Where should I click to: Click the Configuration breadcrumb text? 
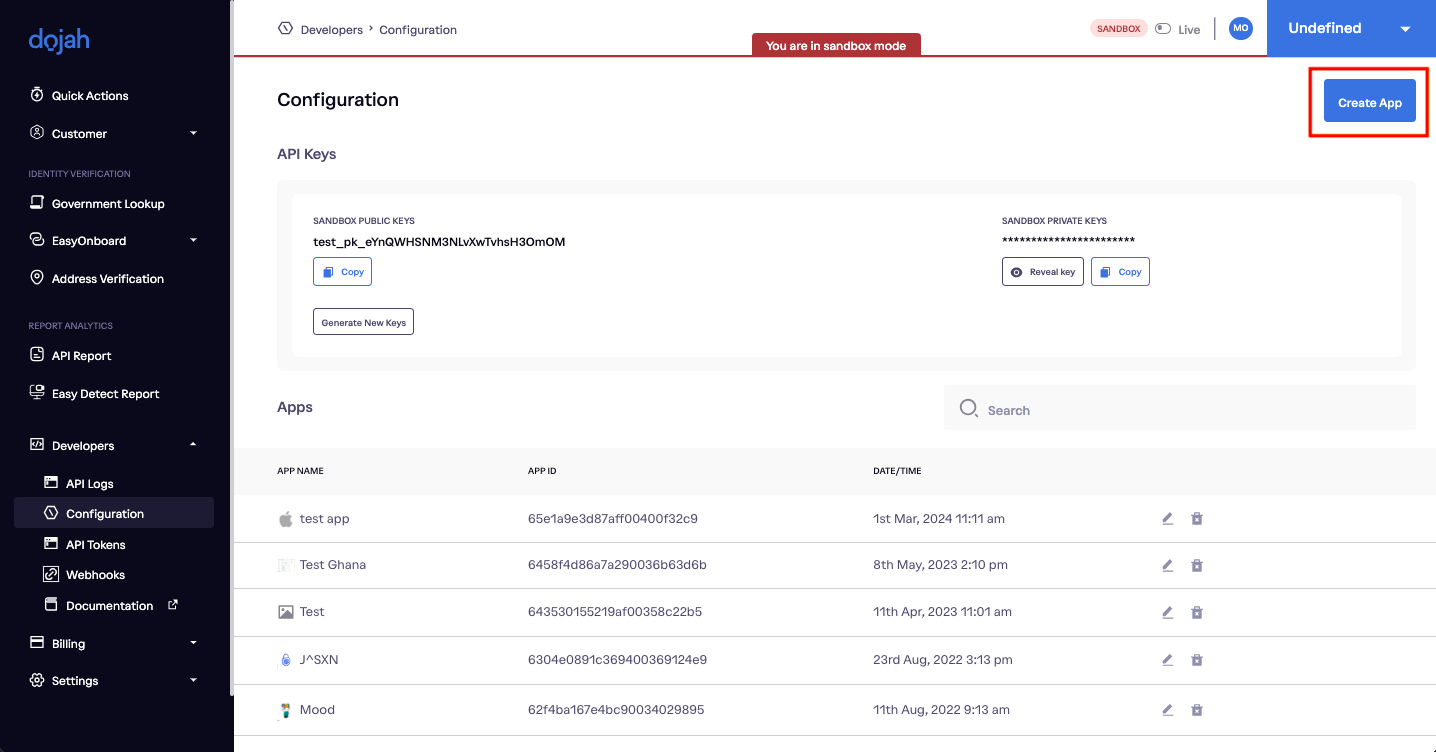pos(418,30)
